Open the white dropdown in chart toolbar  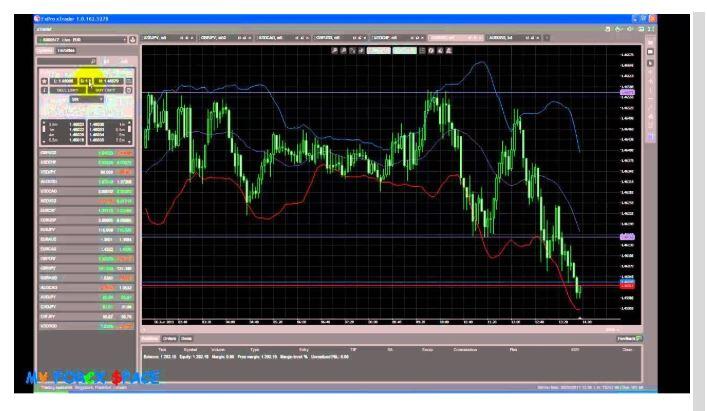pyautogui.click(x=378, y=50)
